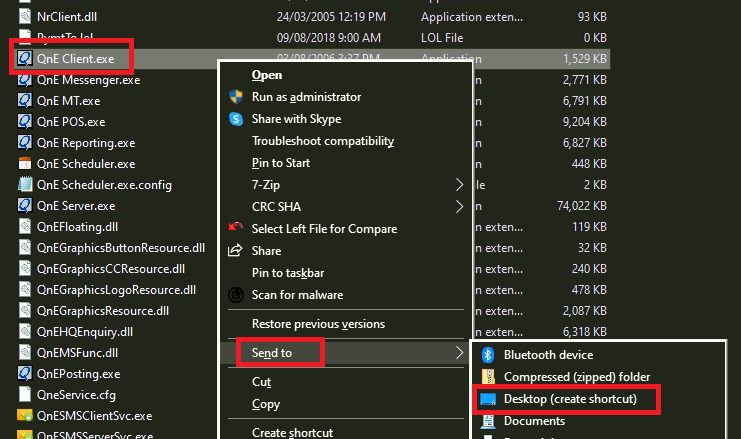Viewport: 741px width, 439px height.
Task: Click the QnE POS.exe file icon
Action: click(25, 121)
